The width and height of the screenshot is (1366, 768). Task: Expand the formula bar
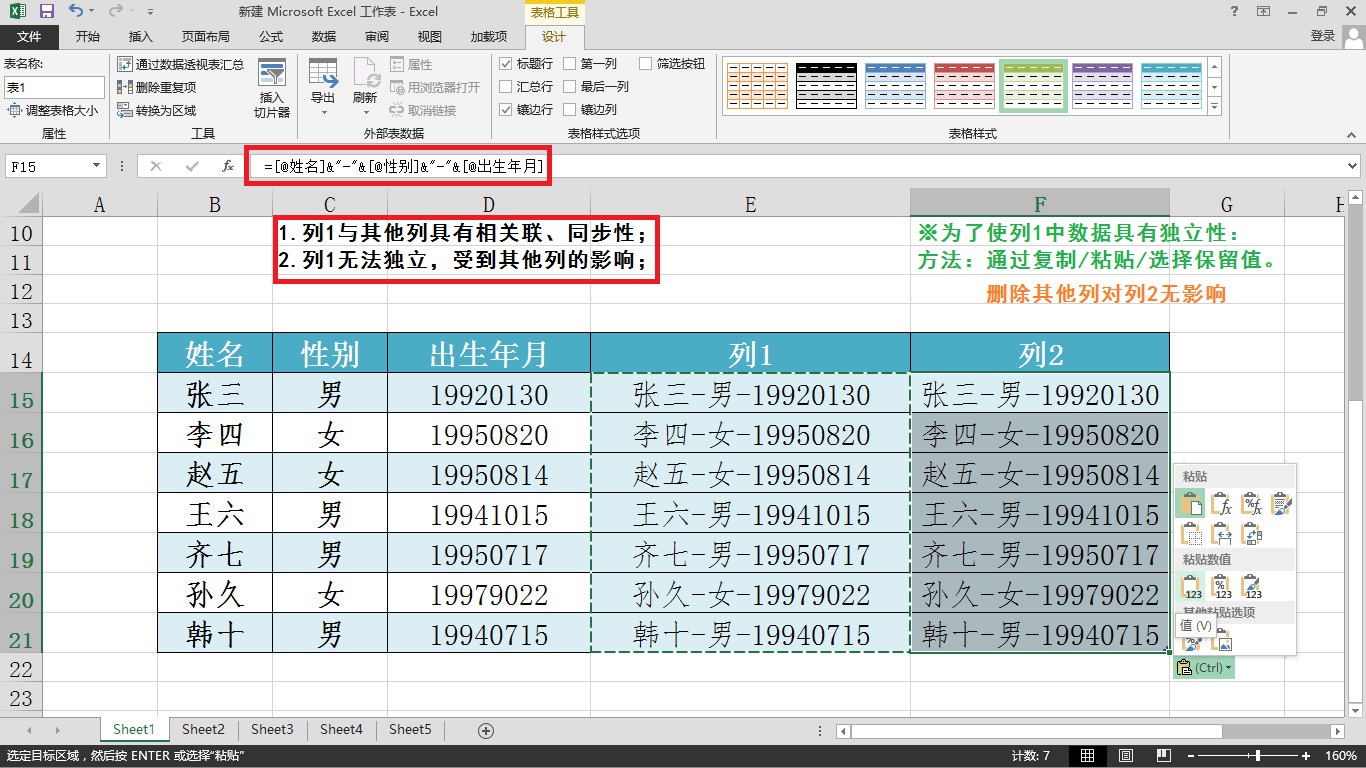pyautogui.click(x=1353, y=166)
